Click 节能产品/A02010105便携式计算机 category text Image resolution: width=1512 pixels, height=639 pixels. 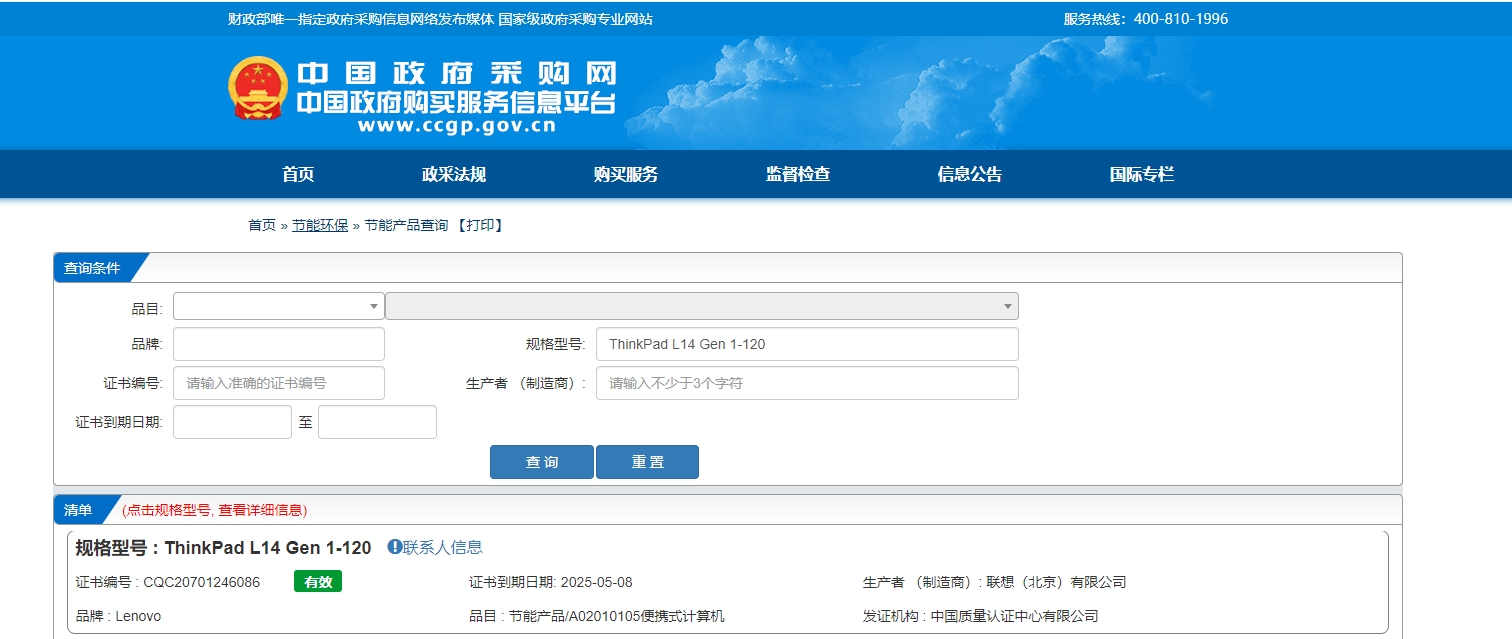click(617, 616)
